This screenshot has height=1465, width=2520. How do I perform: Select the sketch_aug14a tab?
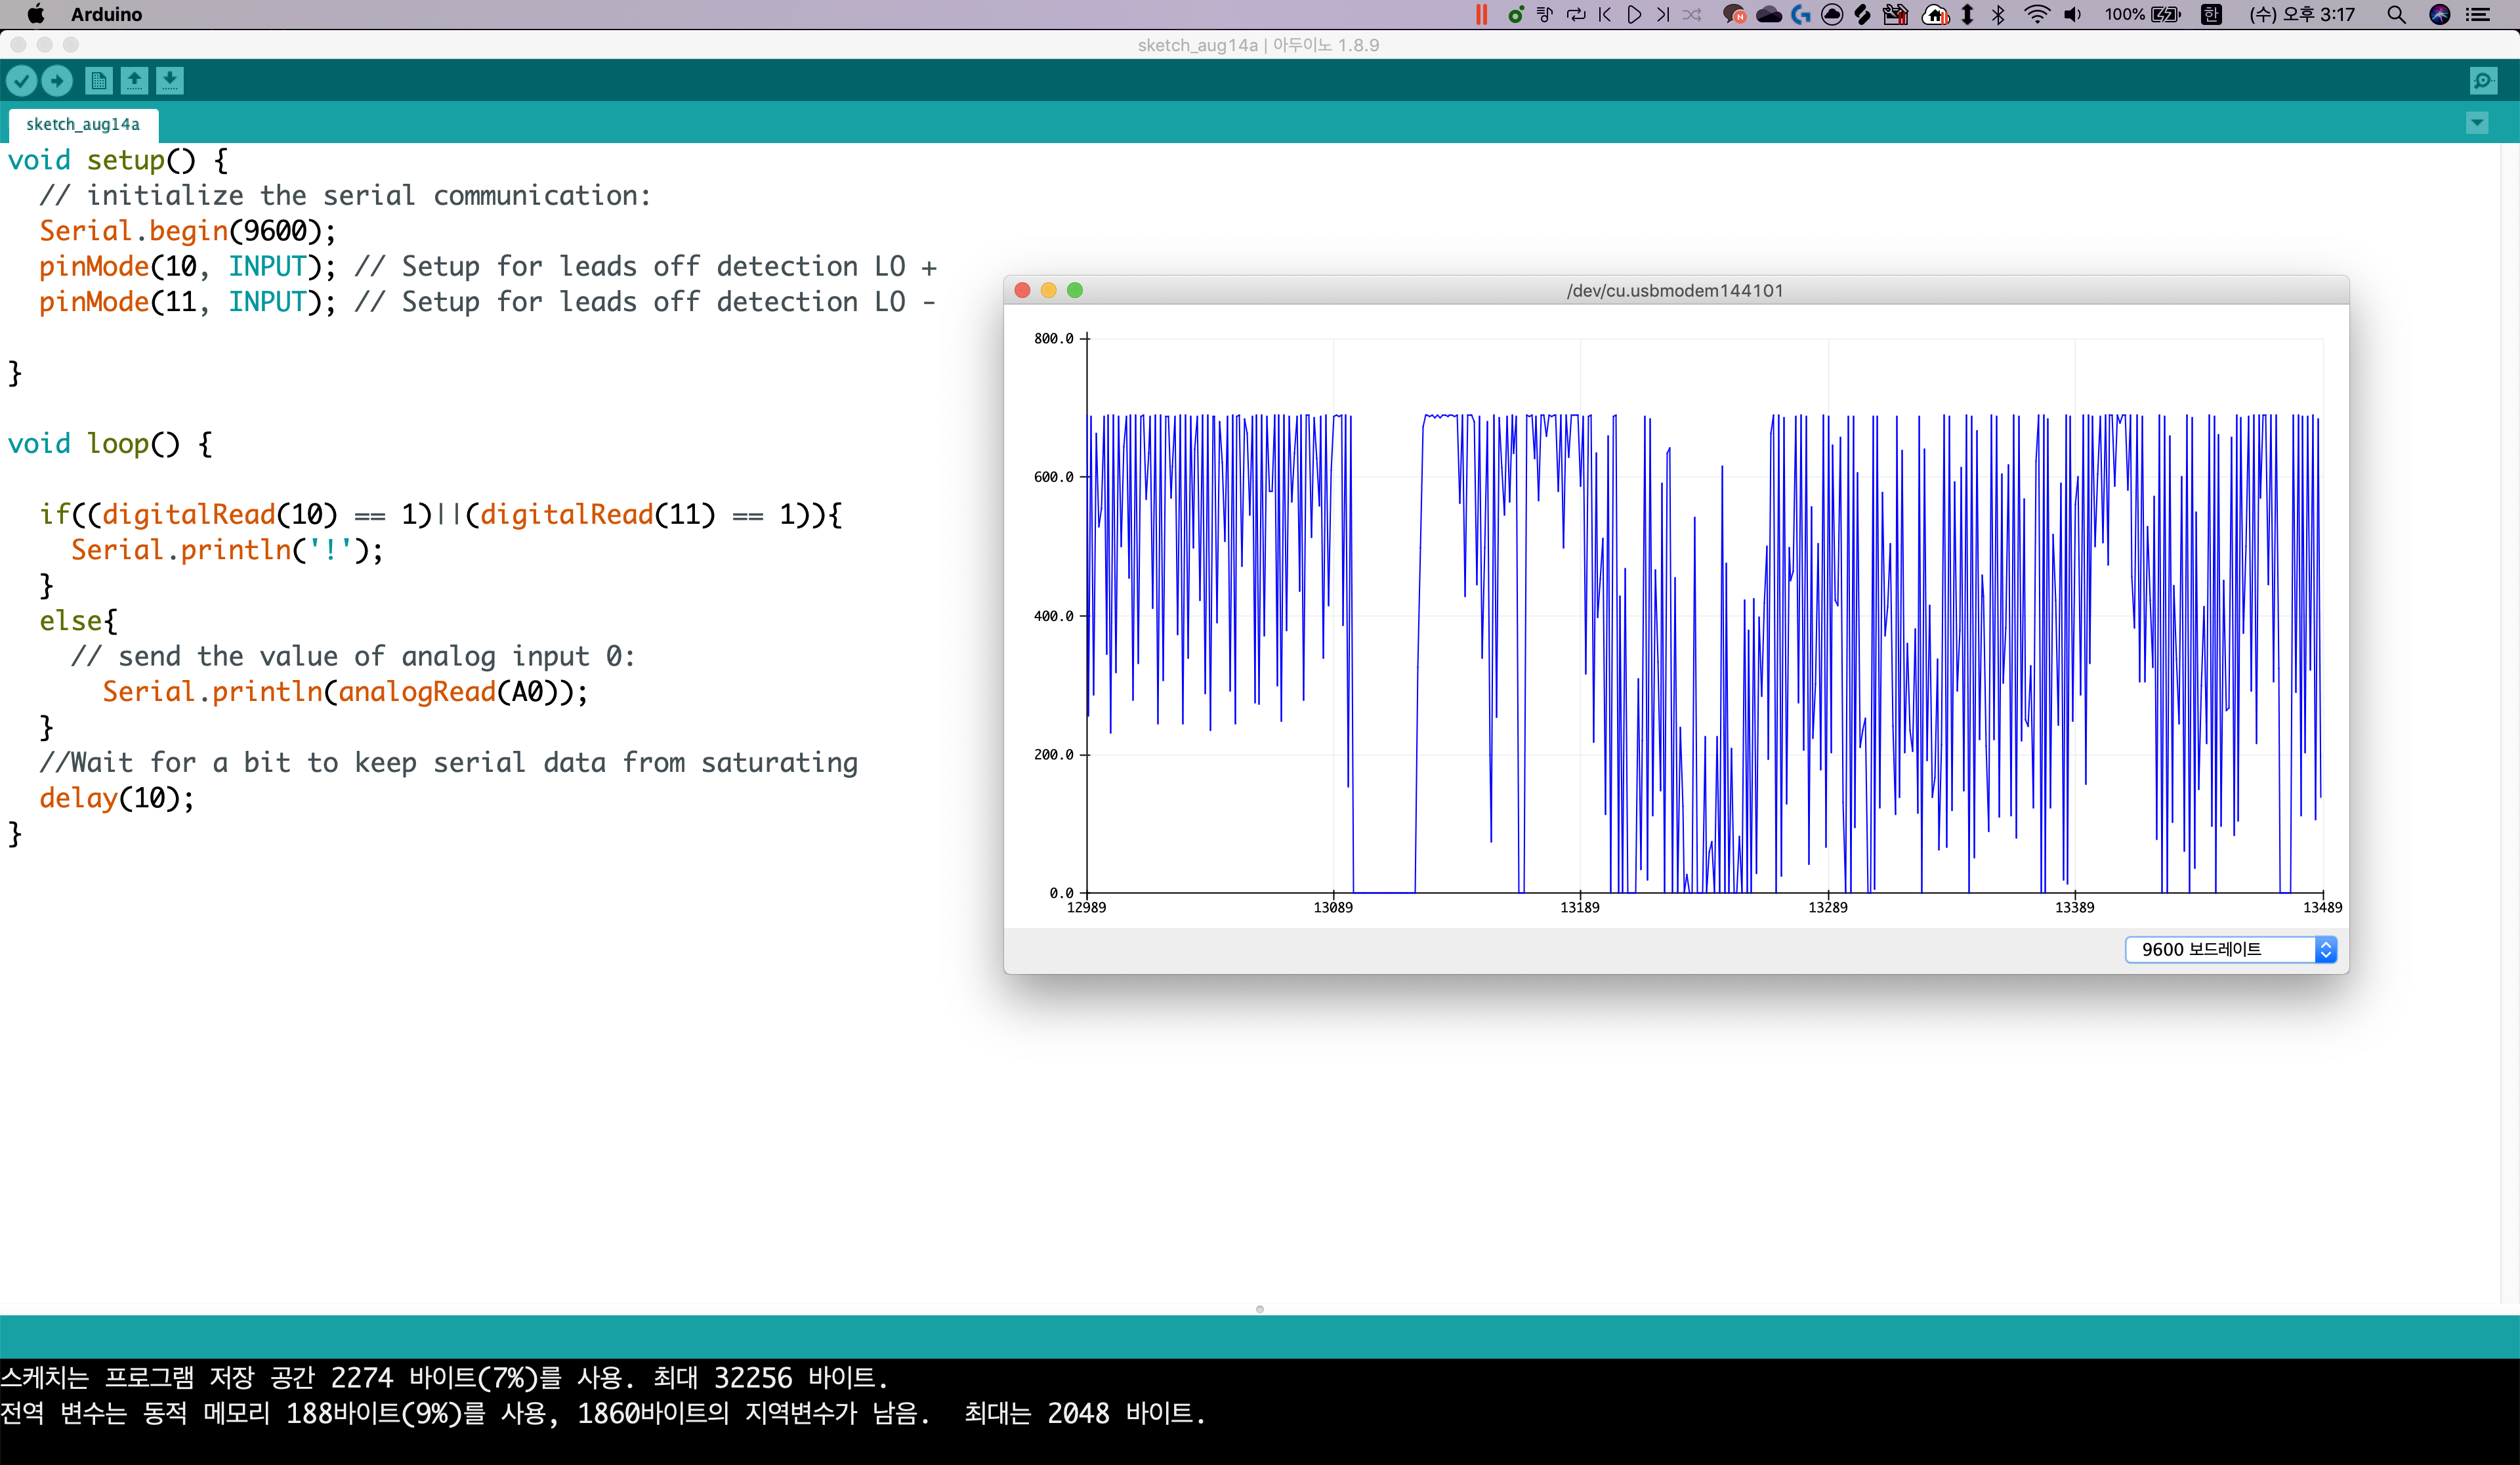[83, 124]
